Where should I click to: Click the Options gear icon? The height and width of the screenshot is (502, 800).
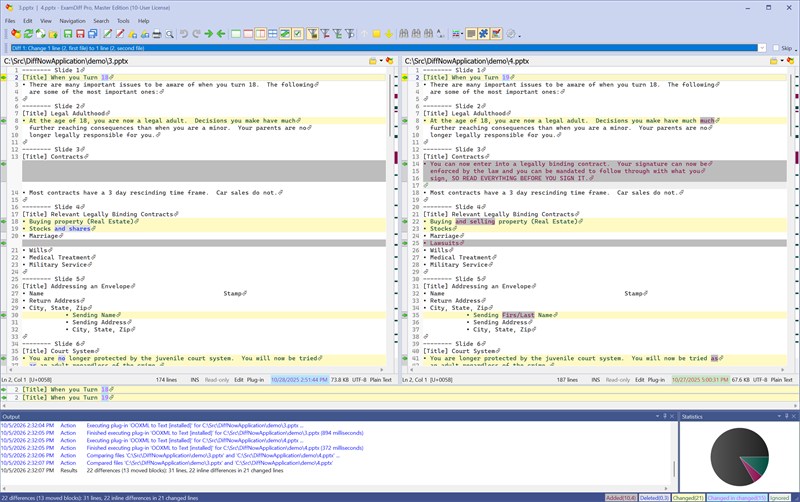coord(510,34)
